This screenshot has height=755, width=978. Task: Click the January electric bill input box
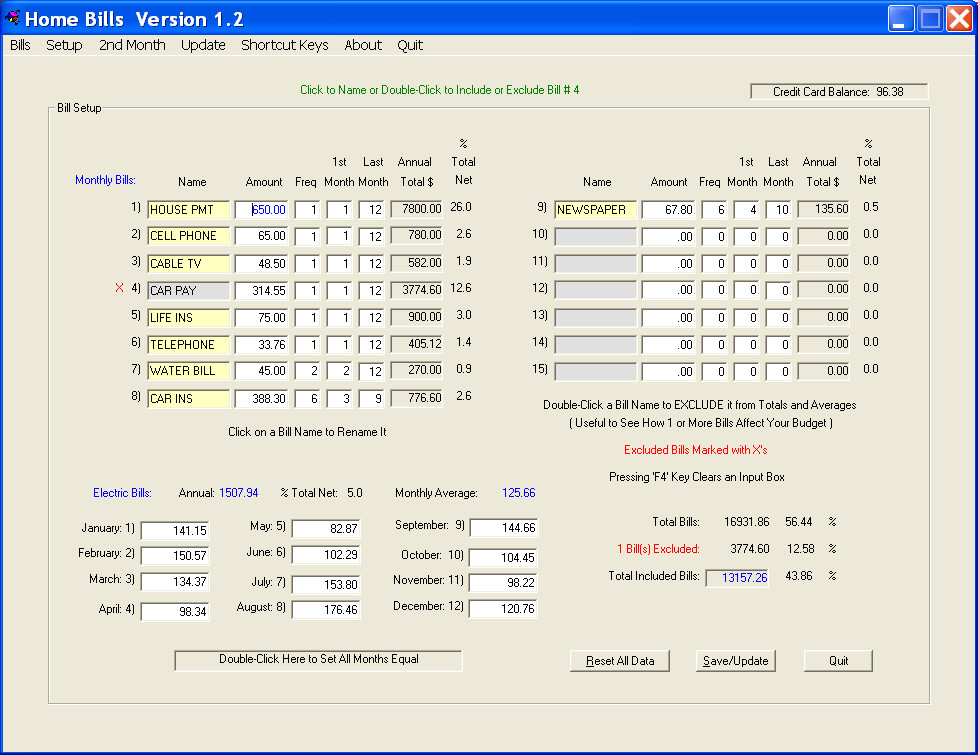pos(175,531)
